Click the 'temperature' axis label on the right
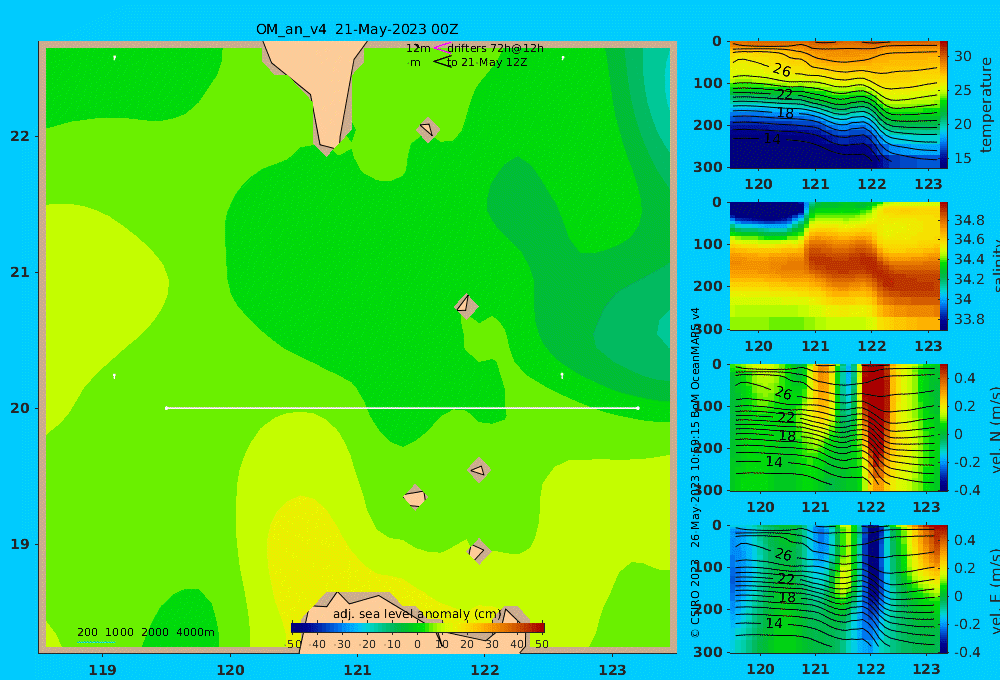 tap(986, 105)
